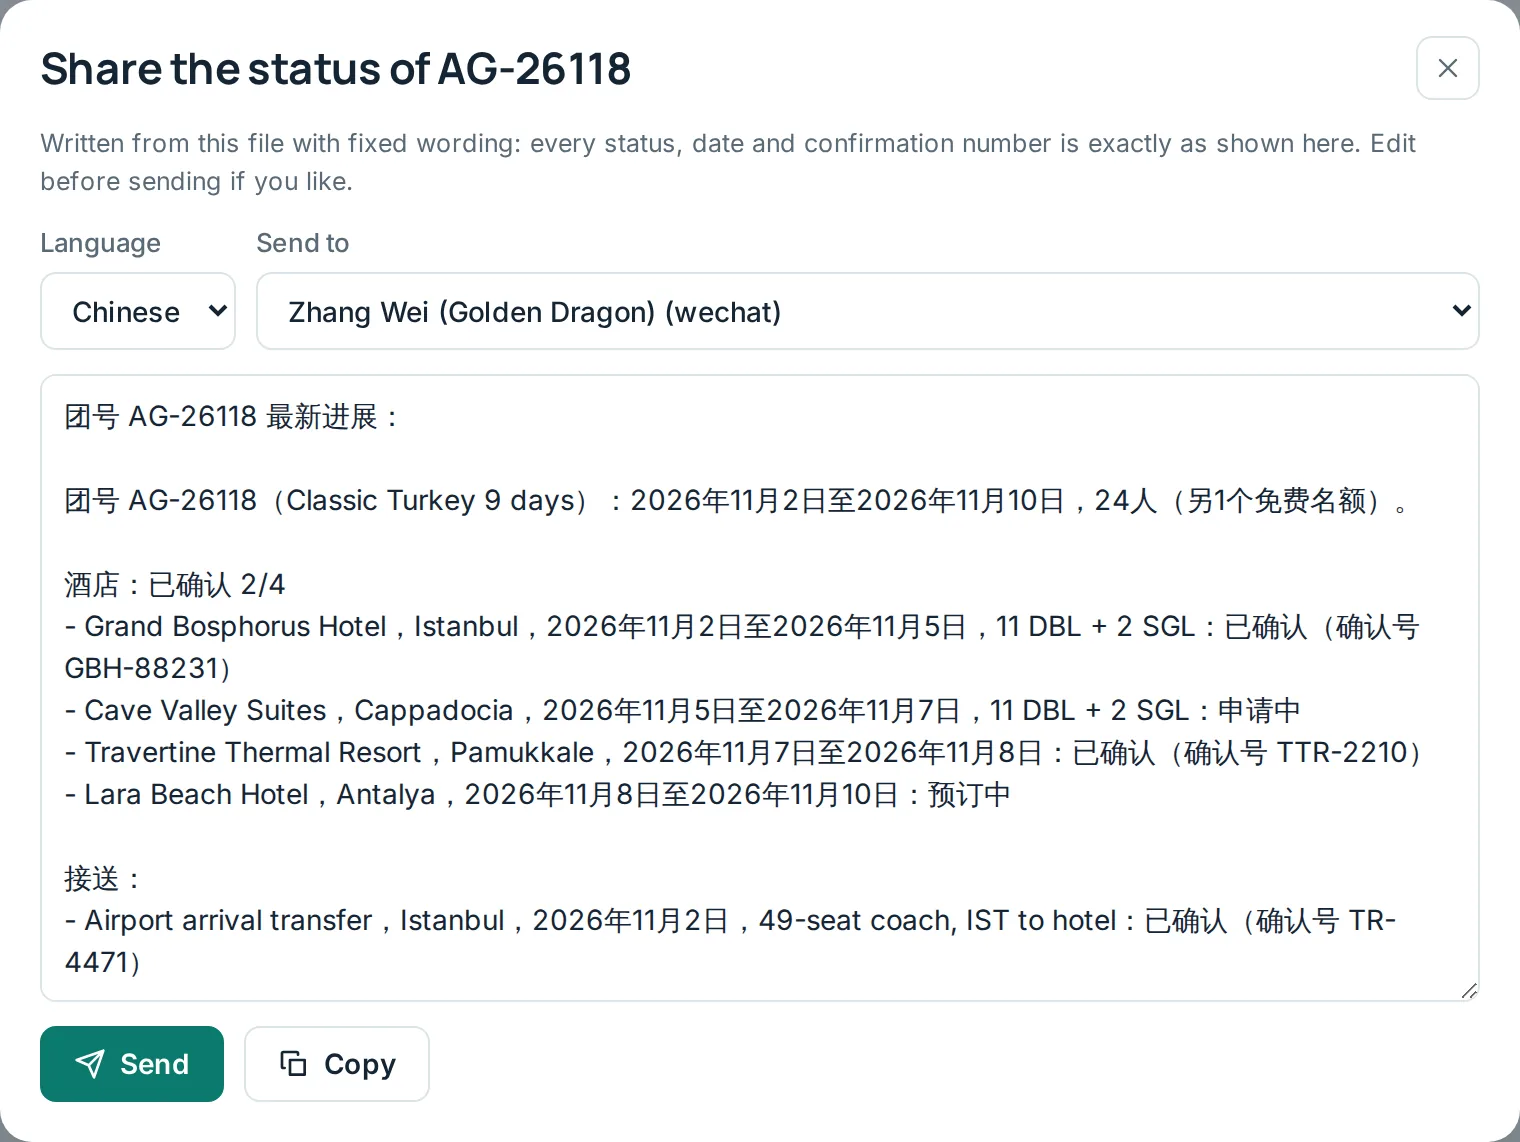Open the Send to recipient dropdown
The height and width of the screenshot is (1142, 1520).
[867, 311]
